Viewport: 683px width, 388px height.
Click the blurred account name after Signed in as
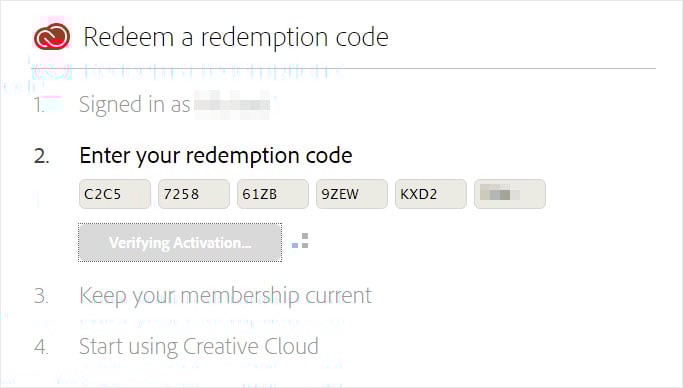232,105
